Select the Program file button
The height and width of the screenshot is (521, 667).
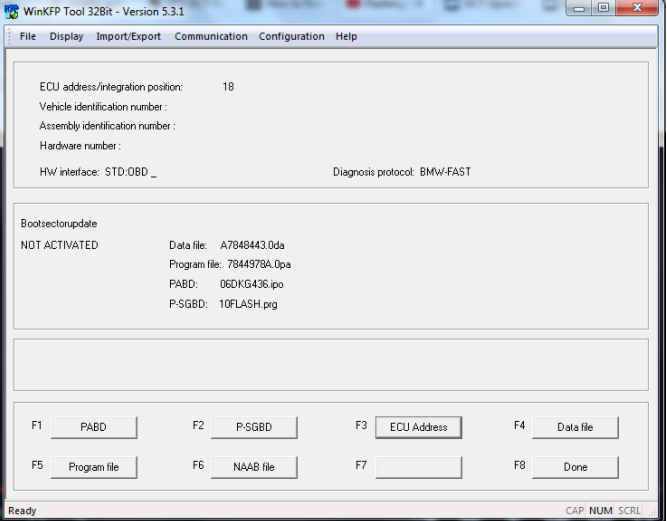pyautogui.click(x=94, y=467)
